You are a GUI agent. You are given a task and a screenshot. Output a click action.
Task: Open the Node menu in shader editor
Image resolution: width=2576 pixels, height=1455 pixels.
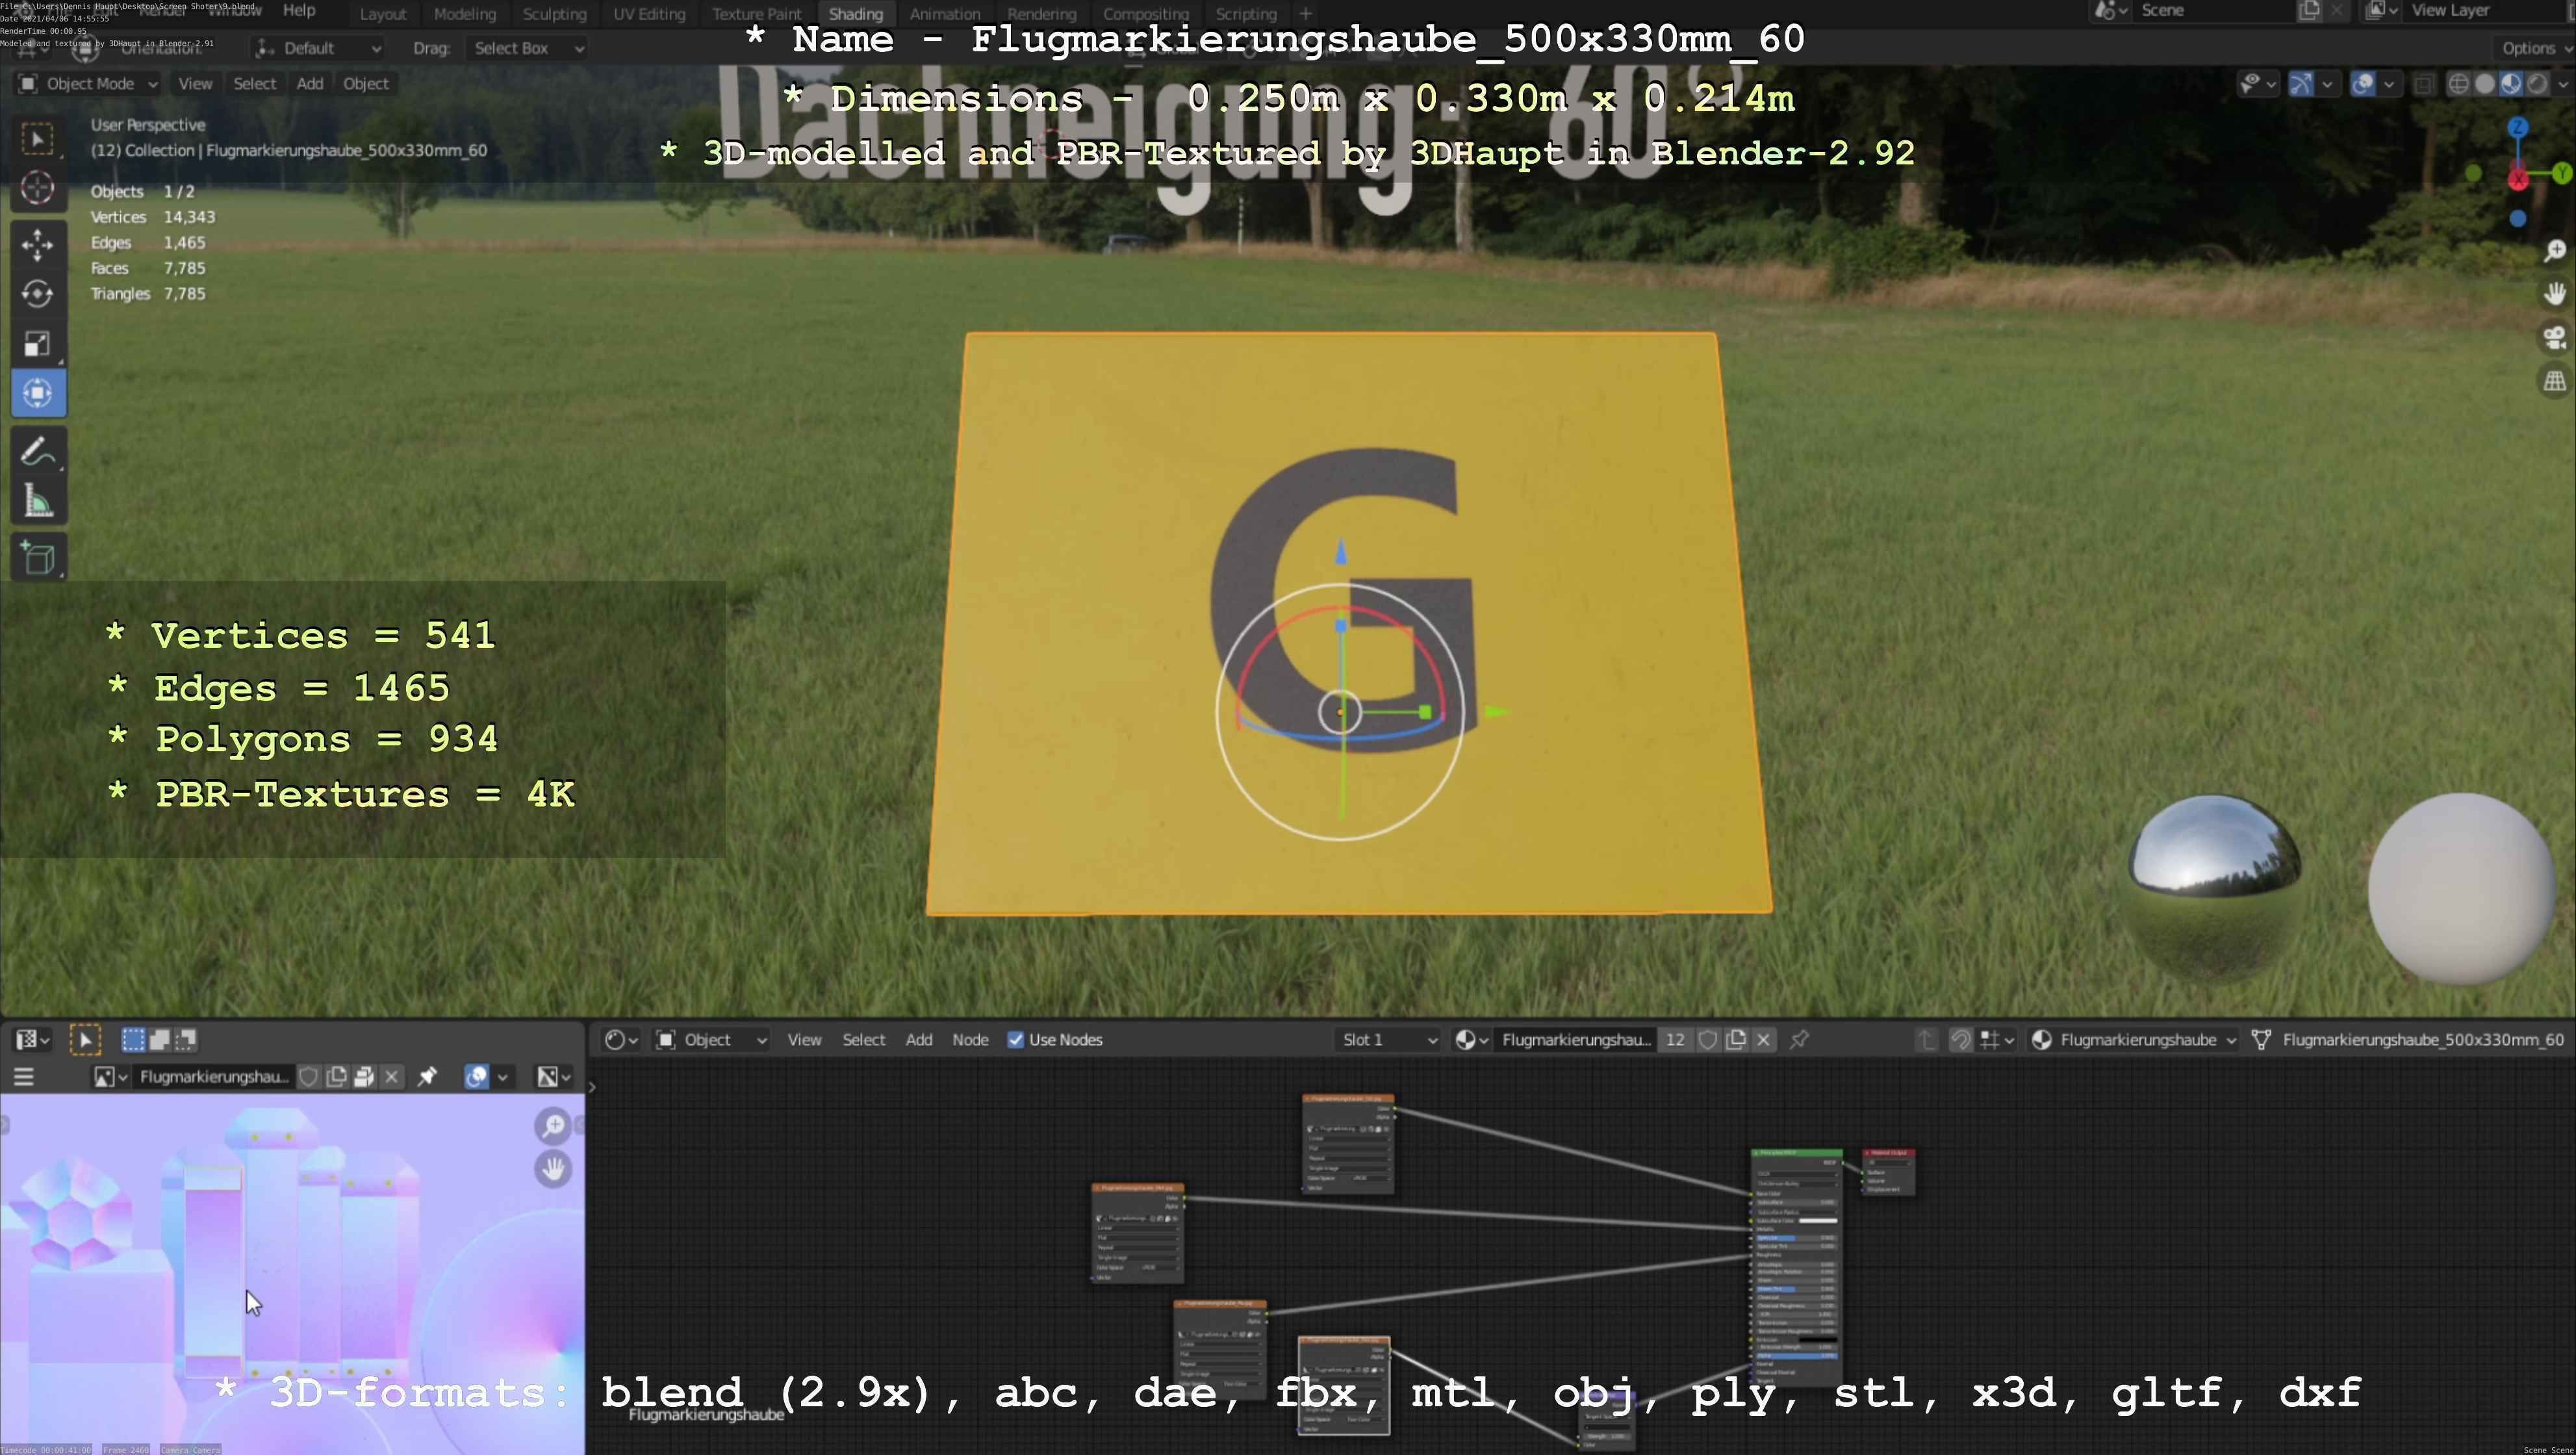tap(969, 1040)
